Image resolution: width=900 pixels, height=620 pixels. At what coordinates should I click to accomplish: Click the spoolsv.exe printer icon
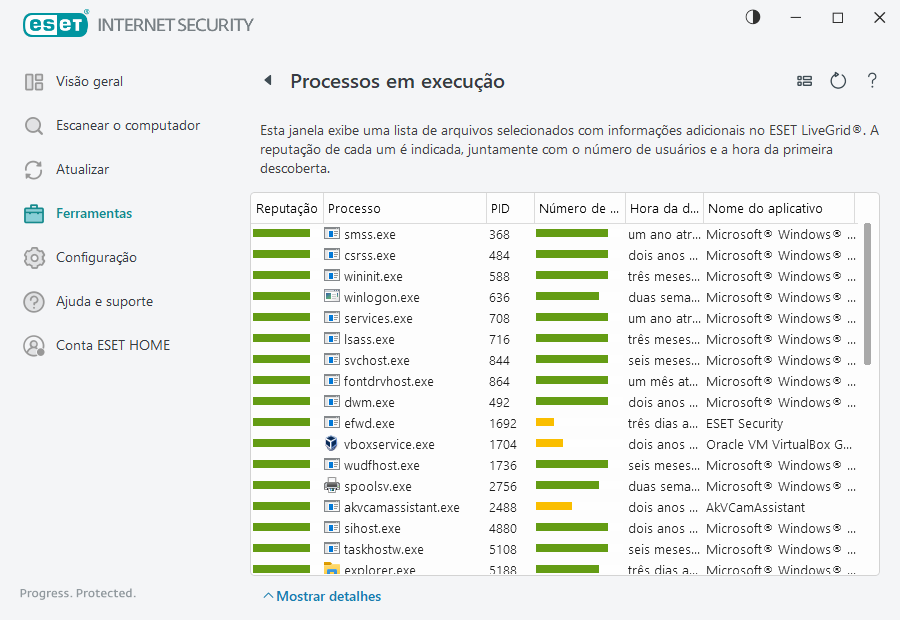click(x=332, y=486)
